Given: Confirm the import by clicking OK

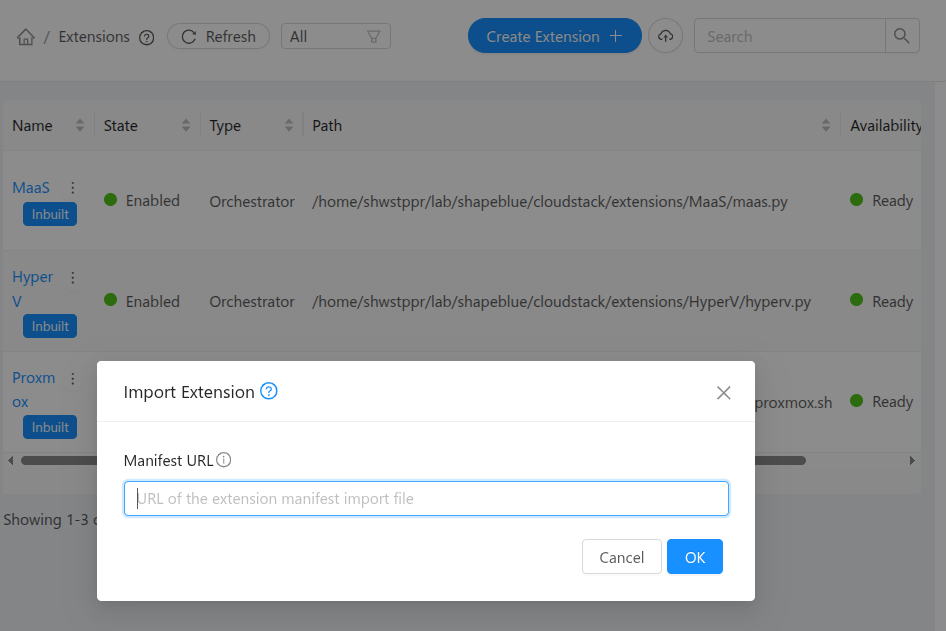Looking at the screenshot, I should 694,557.
